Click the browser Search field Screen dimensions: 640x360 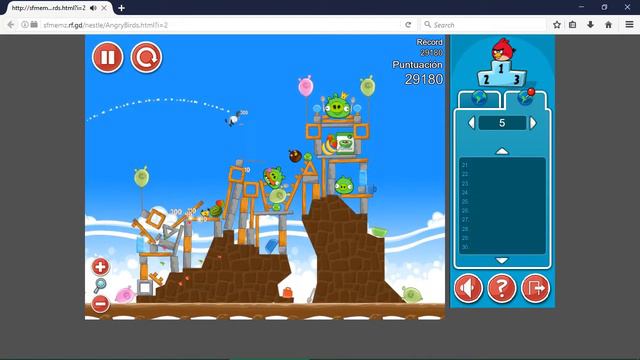(x=483, y=25)
